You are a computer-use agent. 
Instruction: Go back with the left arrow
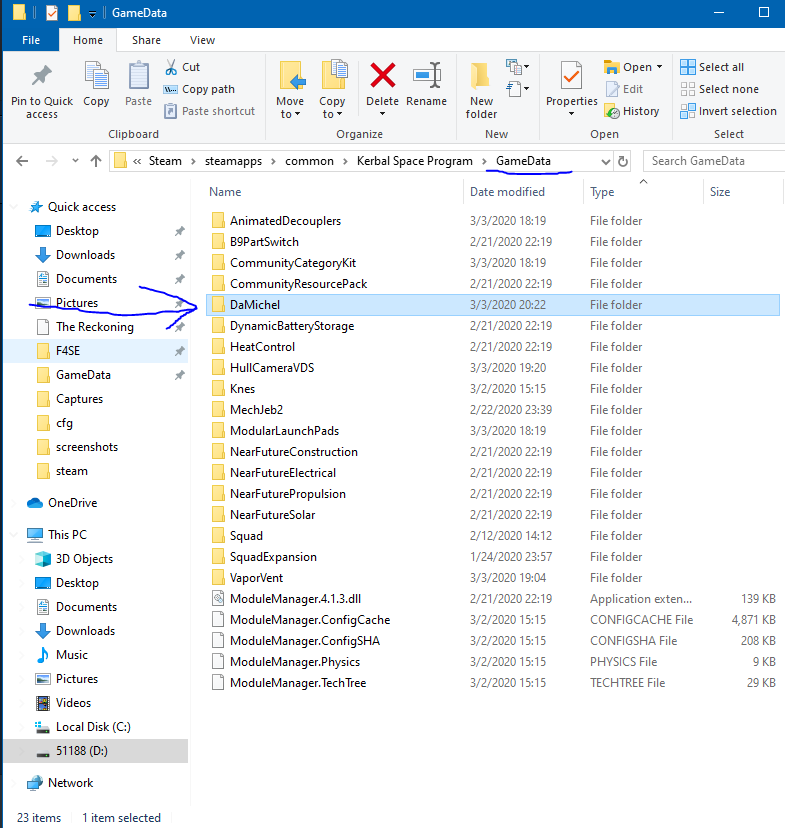pyautogui.click(x=22, y=161)
